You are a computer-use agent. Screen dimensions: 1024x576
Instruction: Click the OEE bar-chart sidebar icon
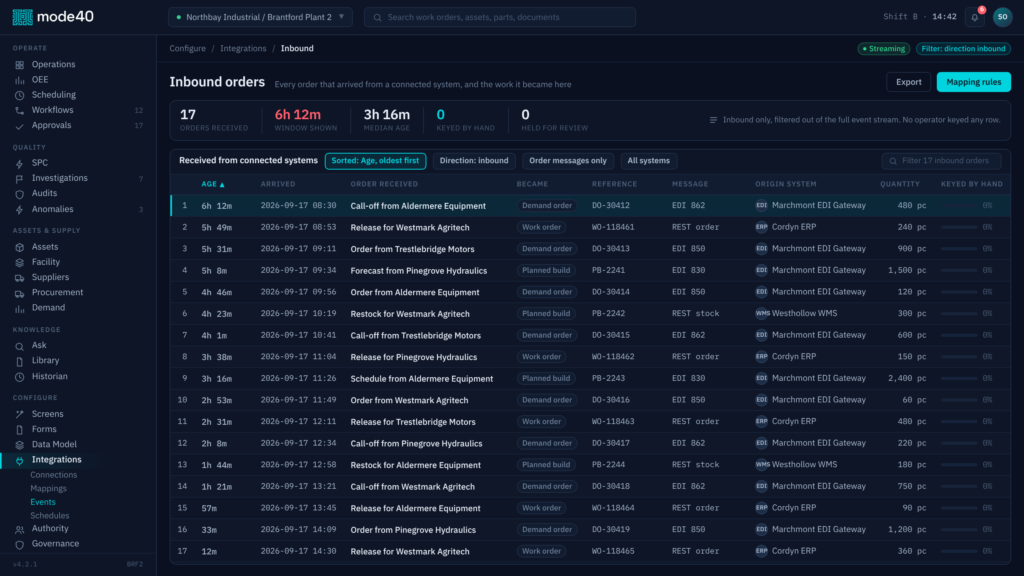20,80
